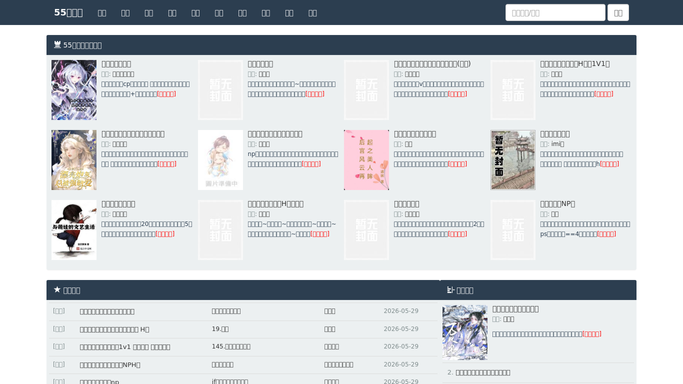
Task: Click the red read-more link in the white-haired girl card
Action: point(166,94)
